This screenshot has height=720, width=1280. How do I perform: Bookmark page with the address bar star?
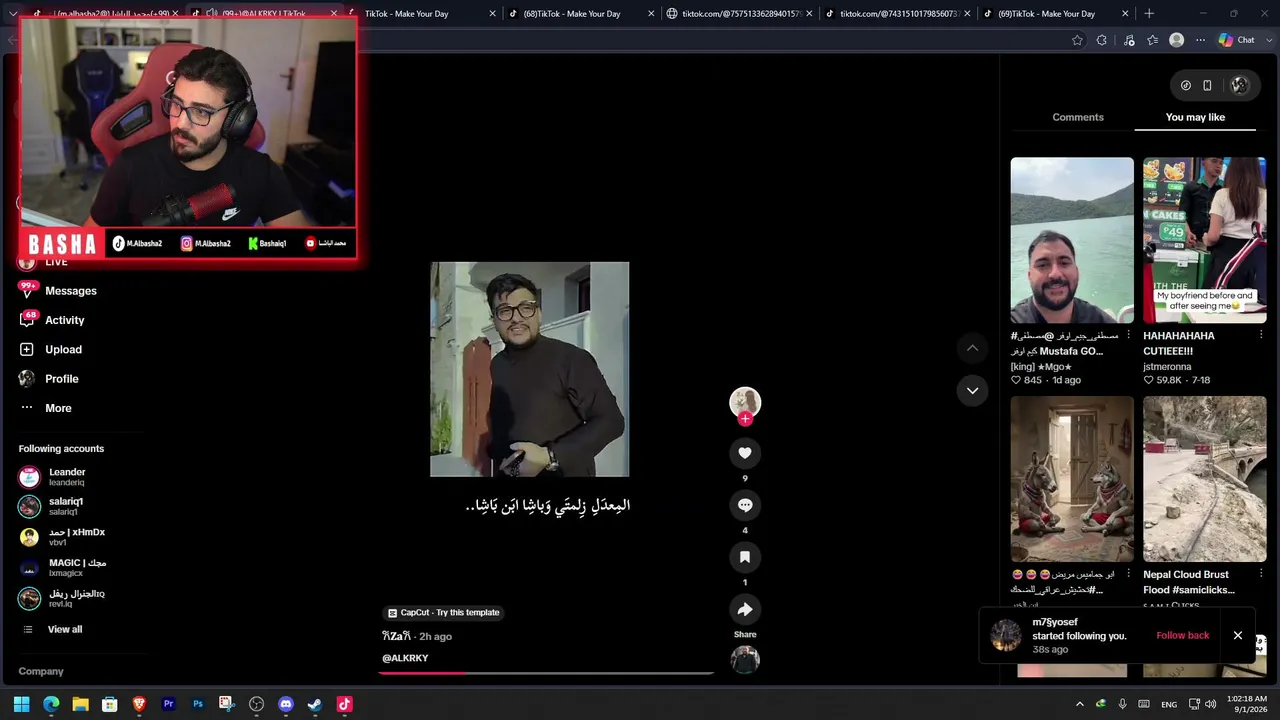tap(1077, 40)
